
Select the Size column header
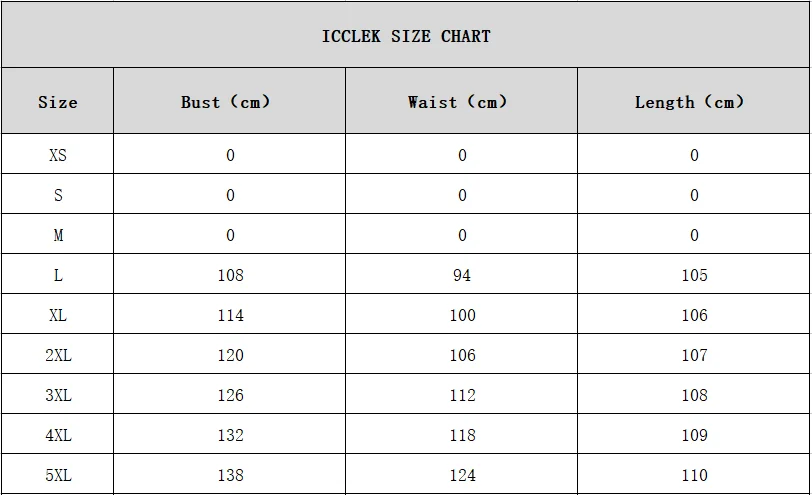(57, 102)
